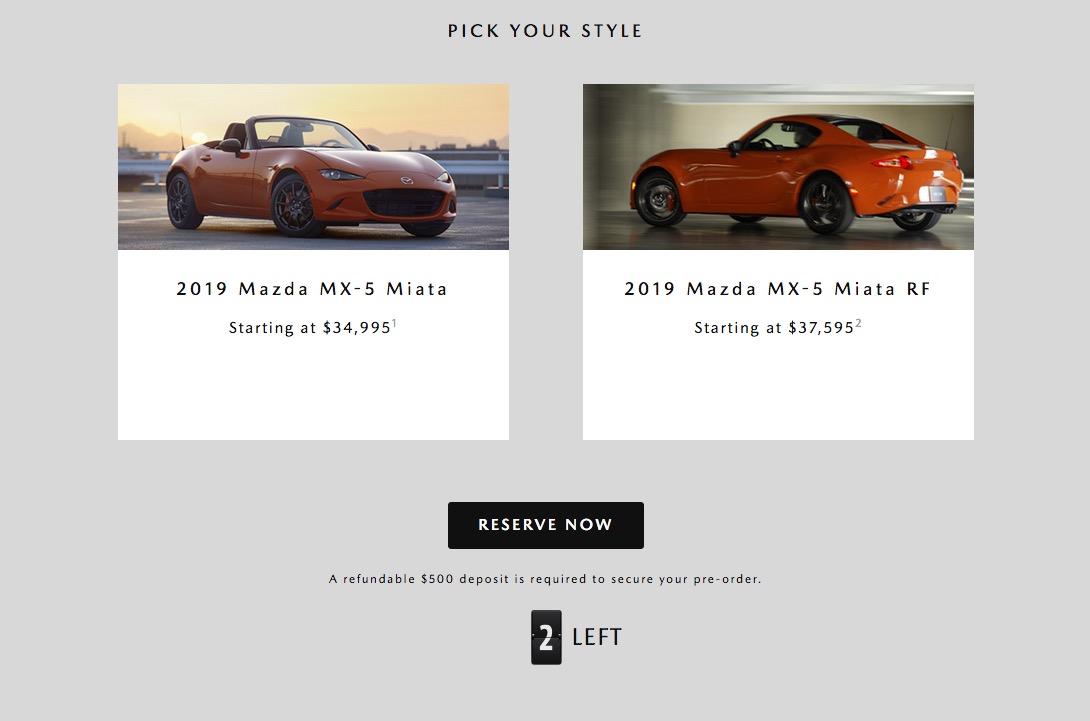Open footnote 2 beside the $37,595 price
Viewport: 1090px width, 721px height.
(859, 323)
